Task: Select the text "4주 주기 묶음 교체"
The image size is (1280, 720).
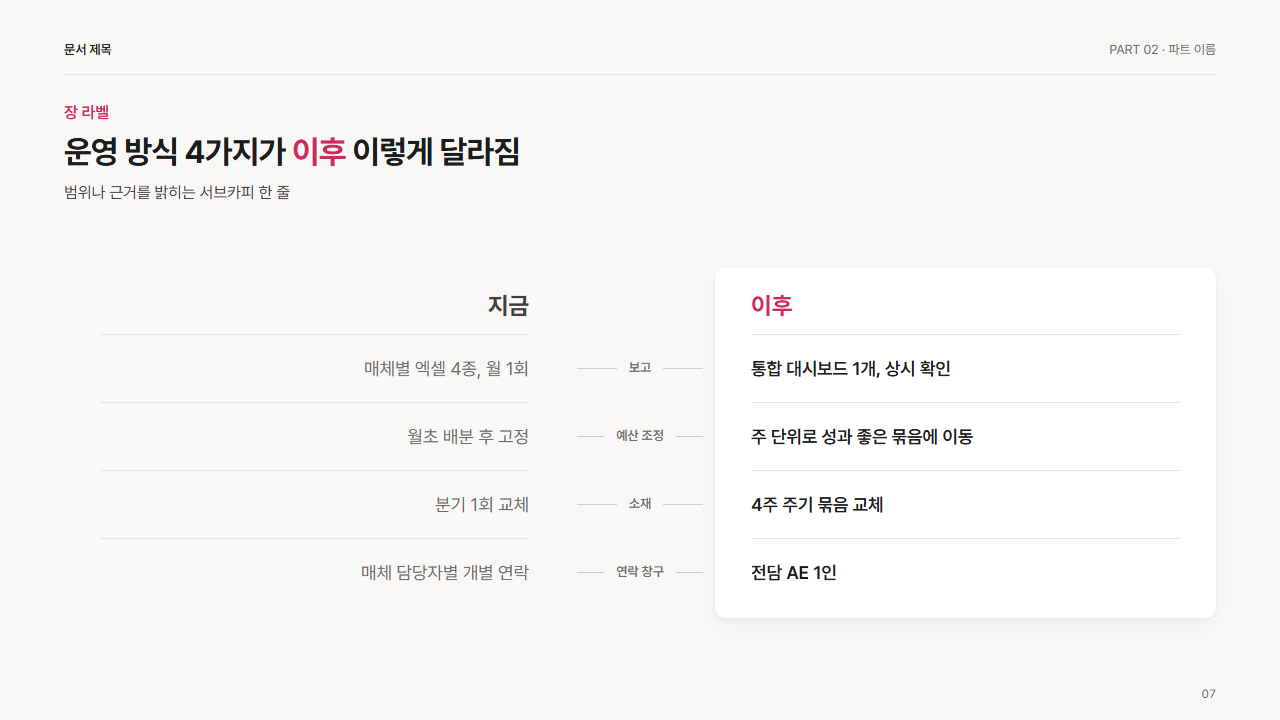Action: pyautogui.click(x=817, y=504)
